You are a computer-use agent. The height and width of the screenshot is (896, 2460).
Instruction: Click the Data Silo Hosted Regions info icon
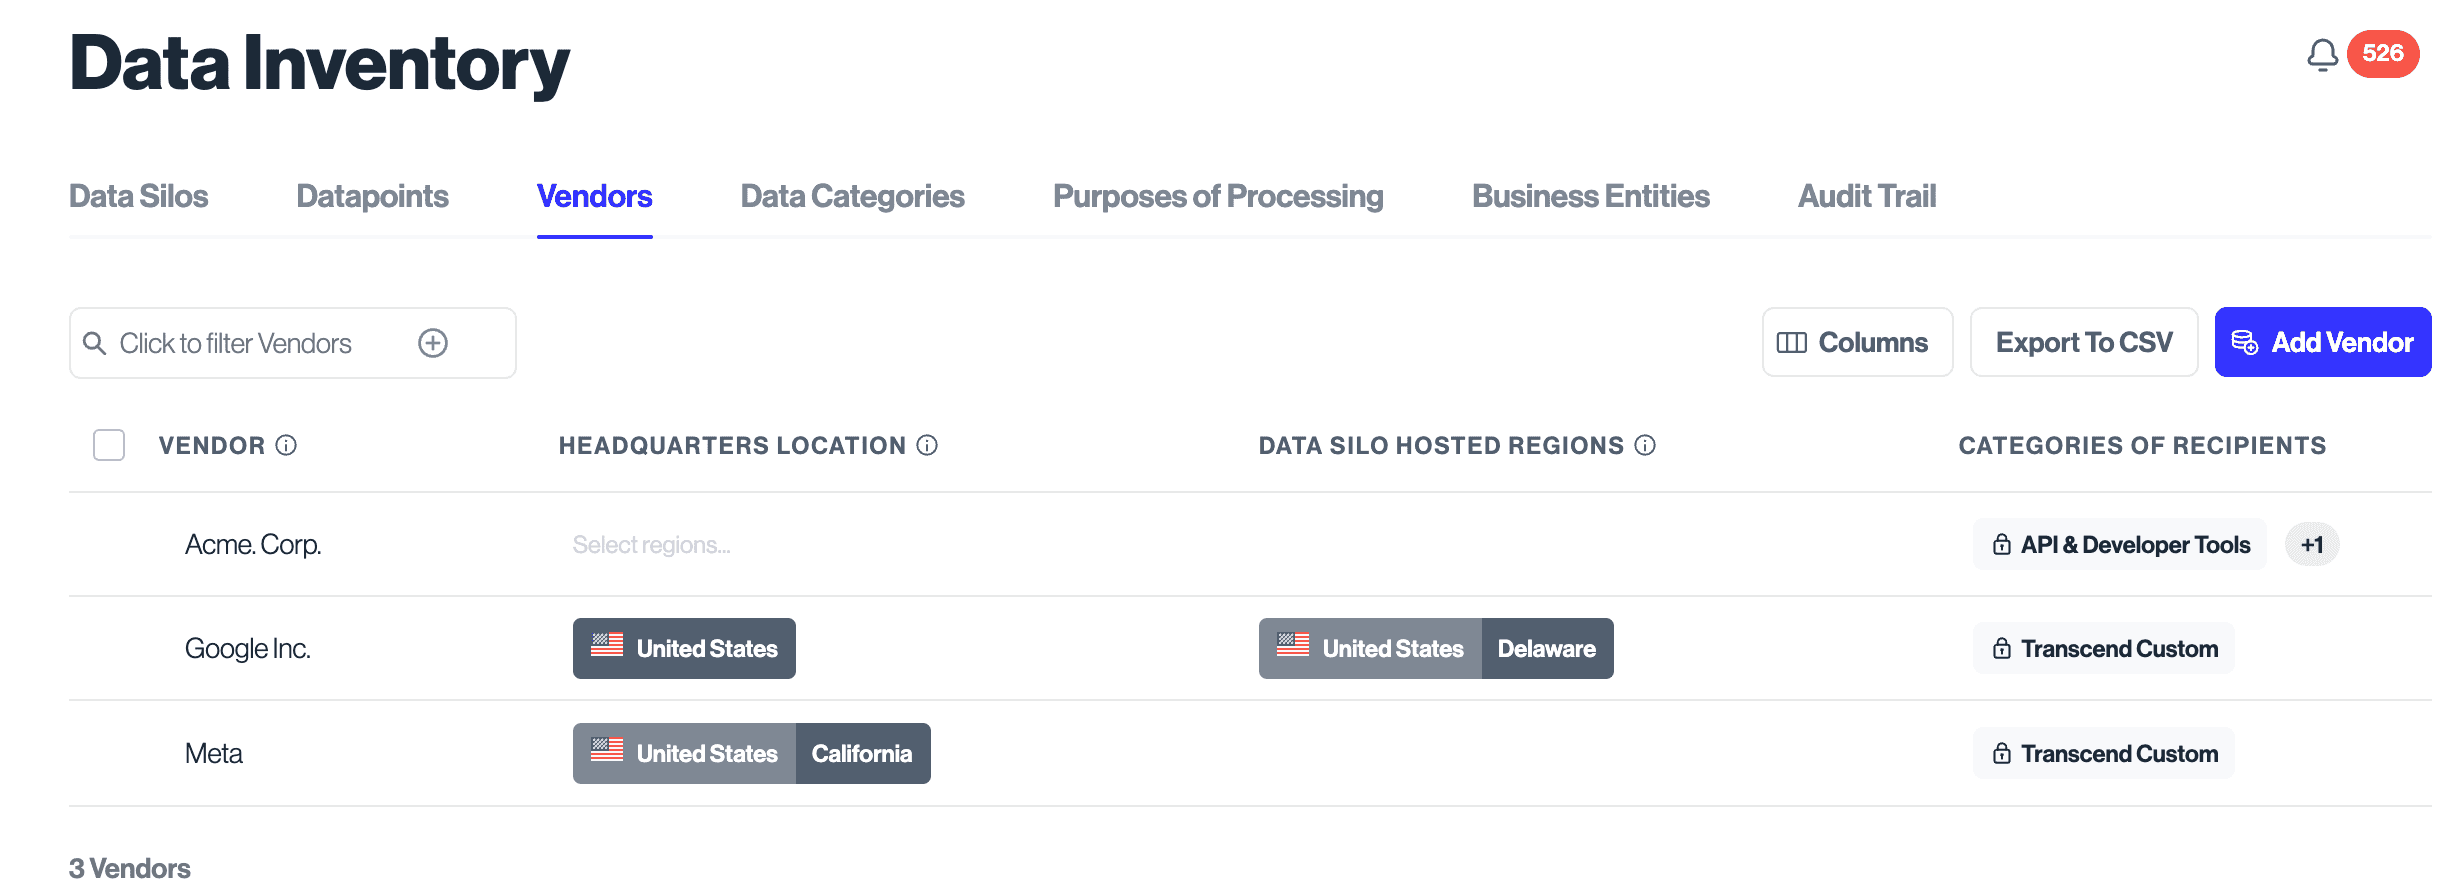[x=1645, y=445]
